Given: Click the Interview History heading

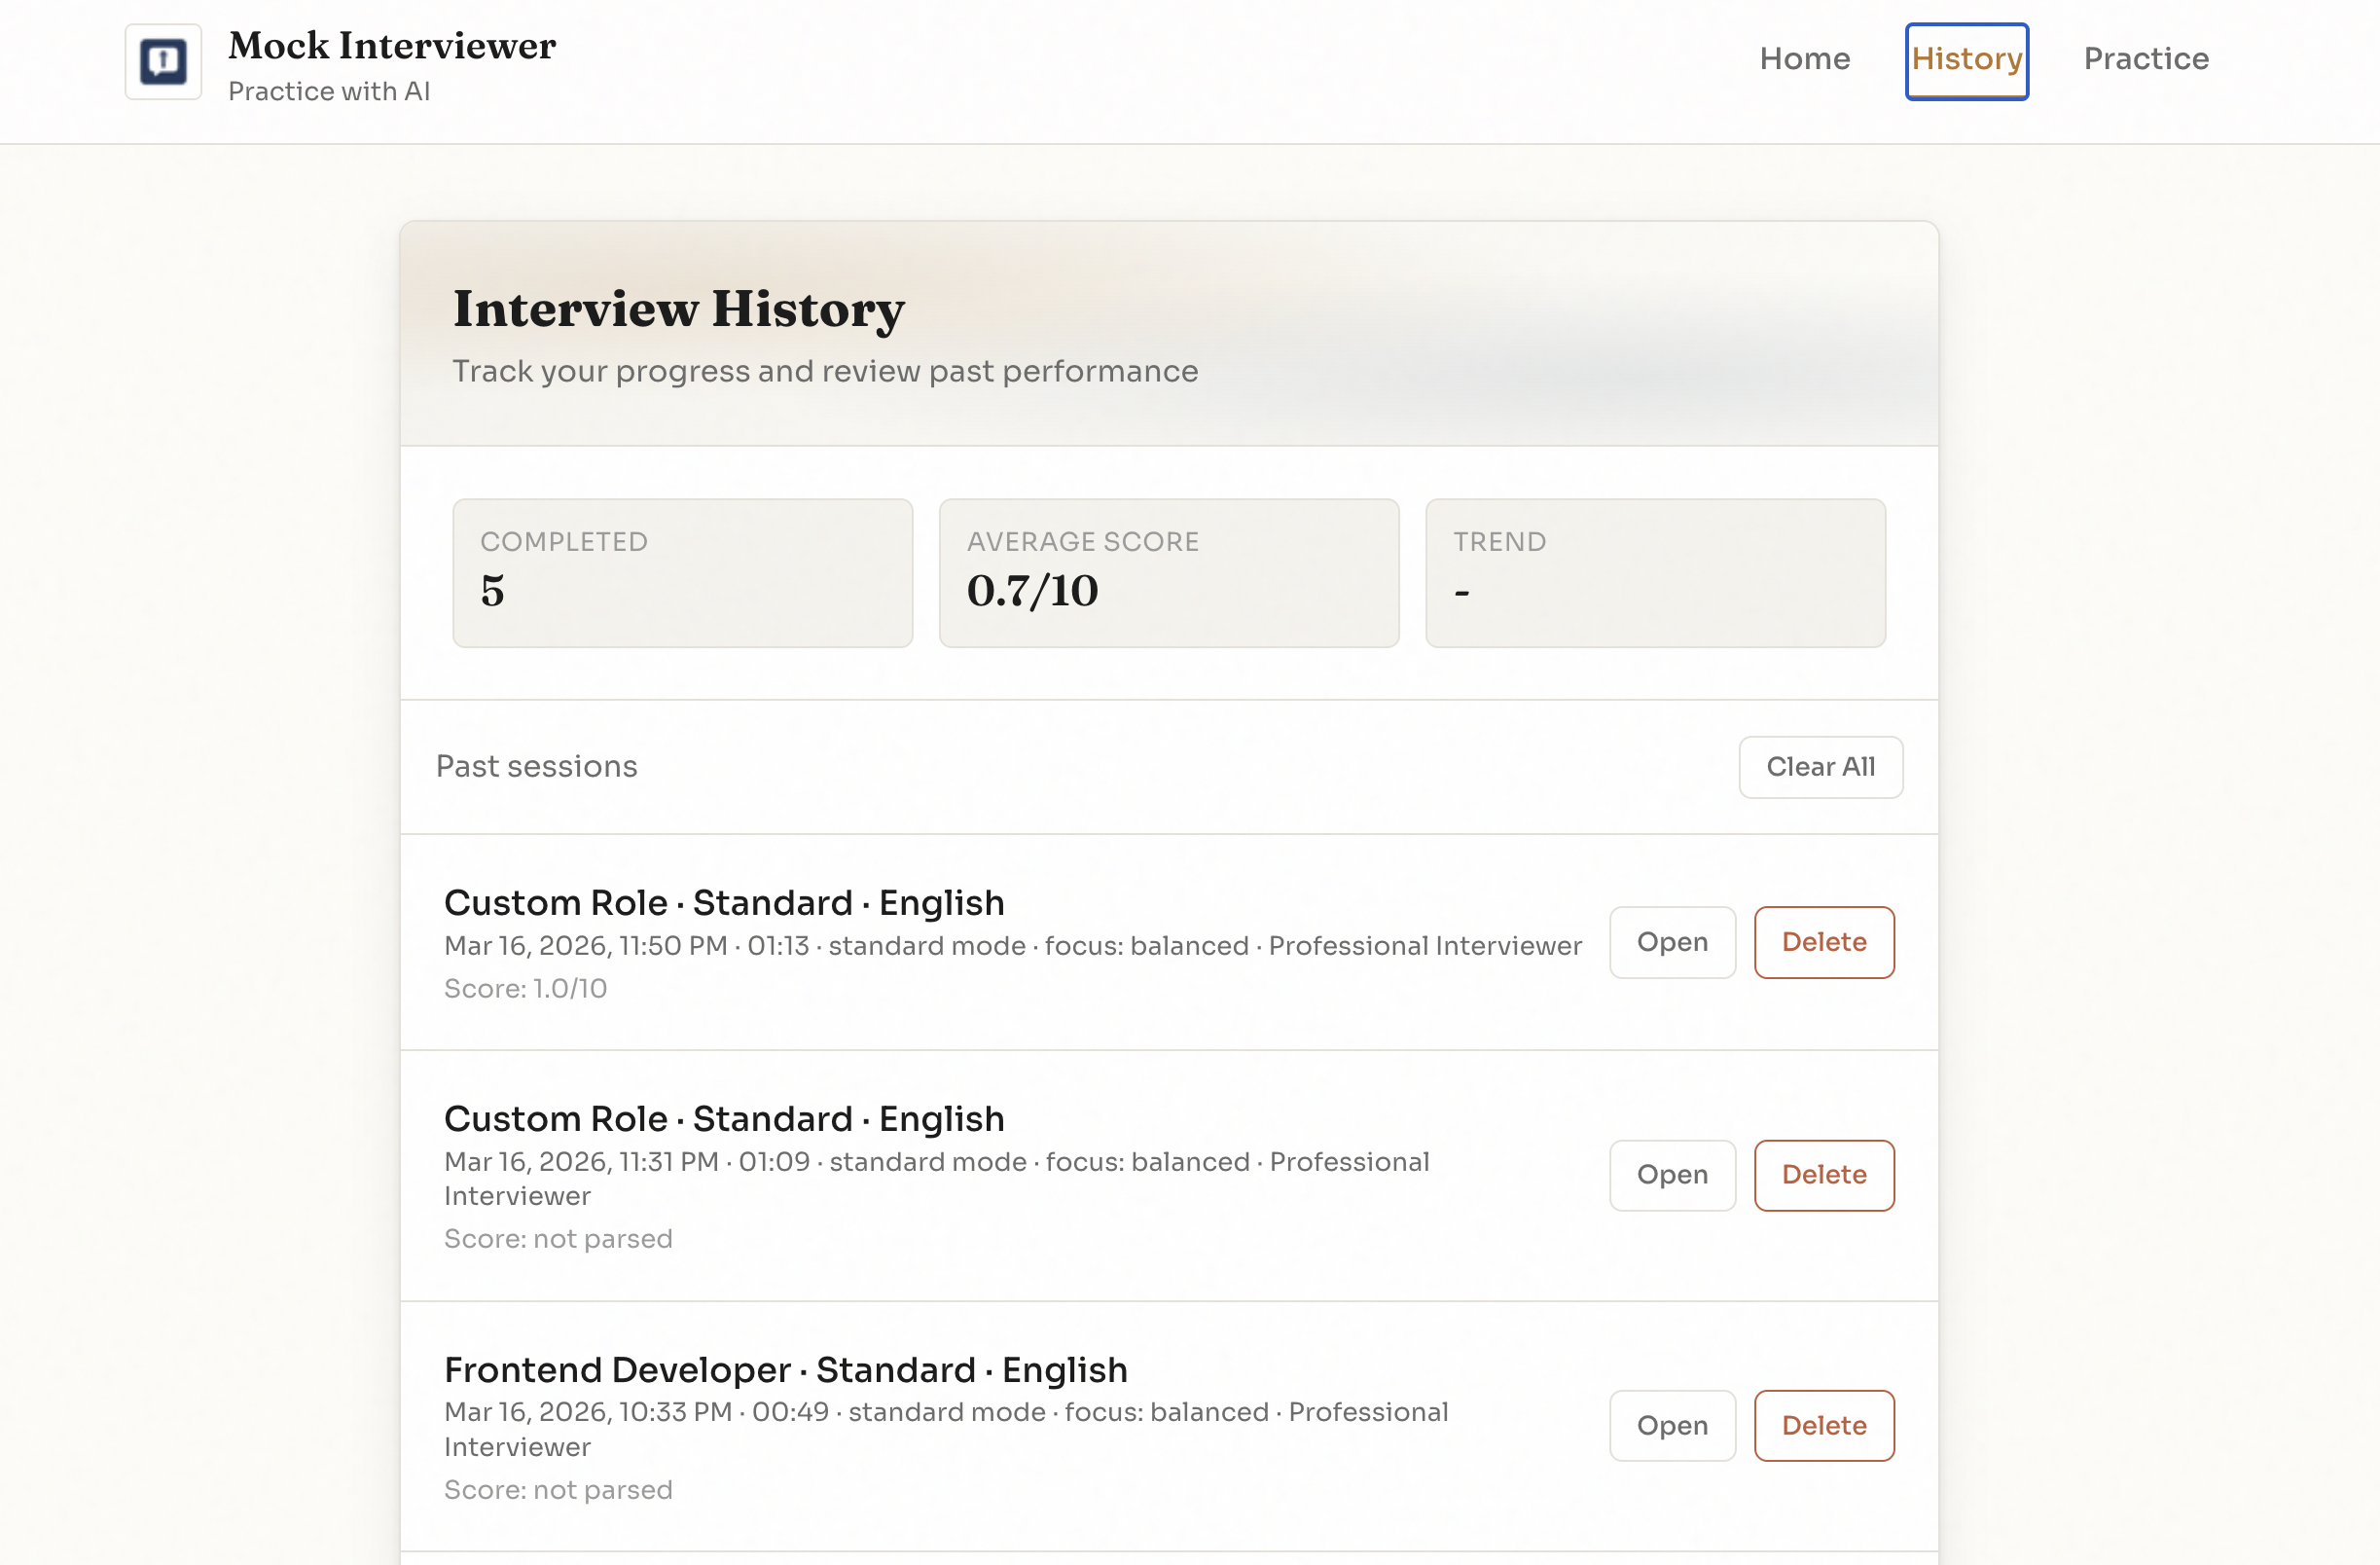Looking at the screenshot, I should pyautogui.click(x=678, y=309).
